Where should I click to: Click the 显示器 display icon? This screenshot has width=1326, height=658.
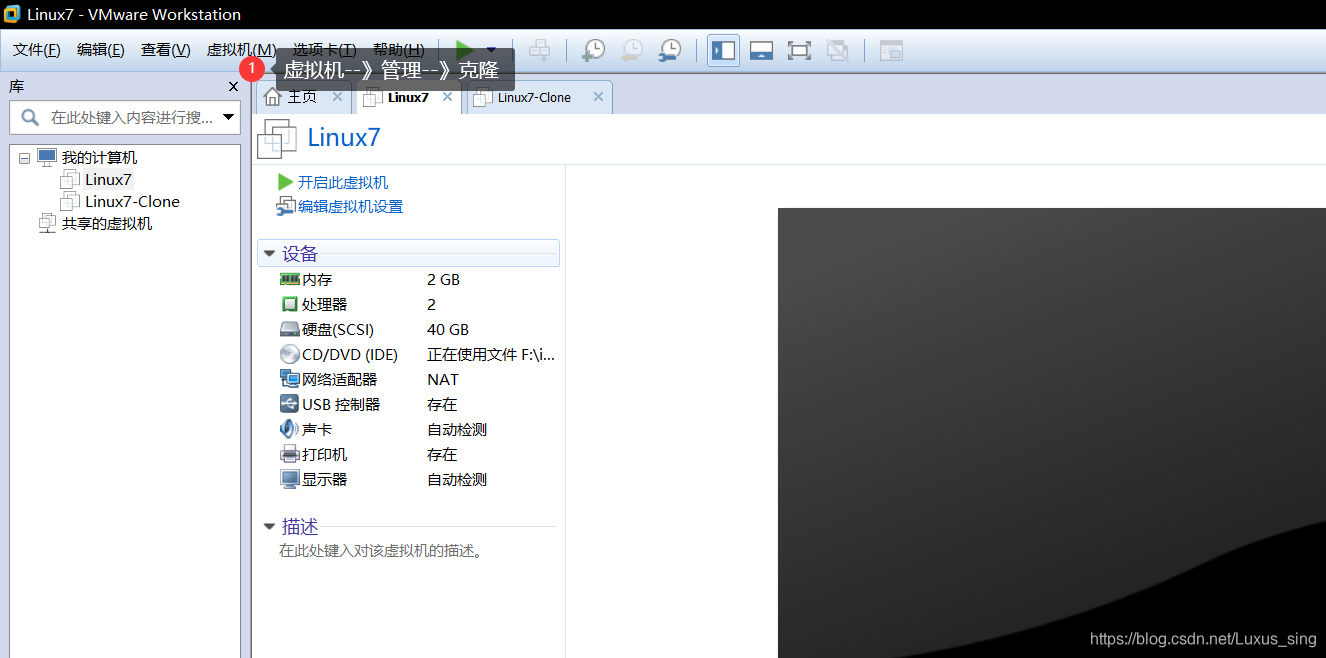[x=290, y=480]
